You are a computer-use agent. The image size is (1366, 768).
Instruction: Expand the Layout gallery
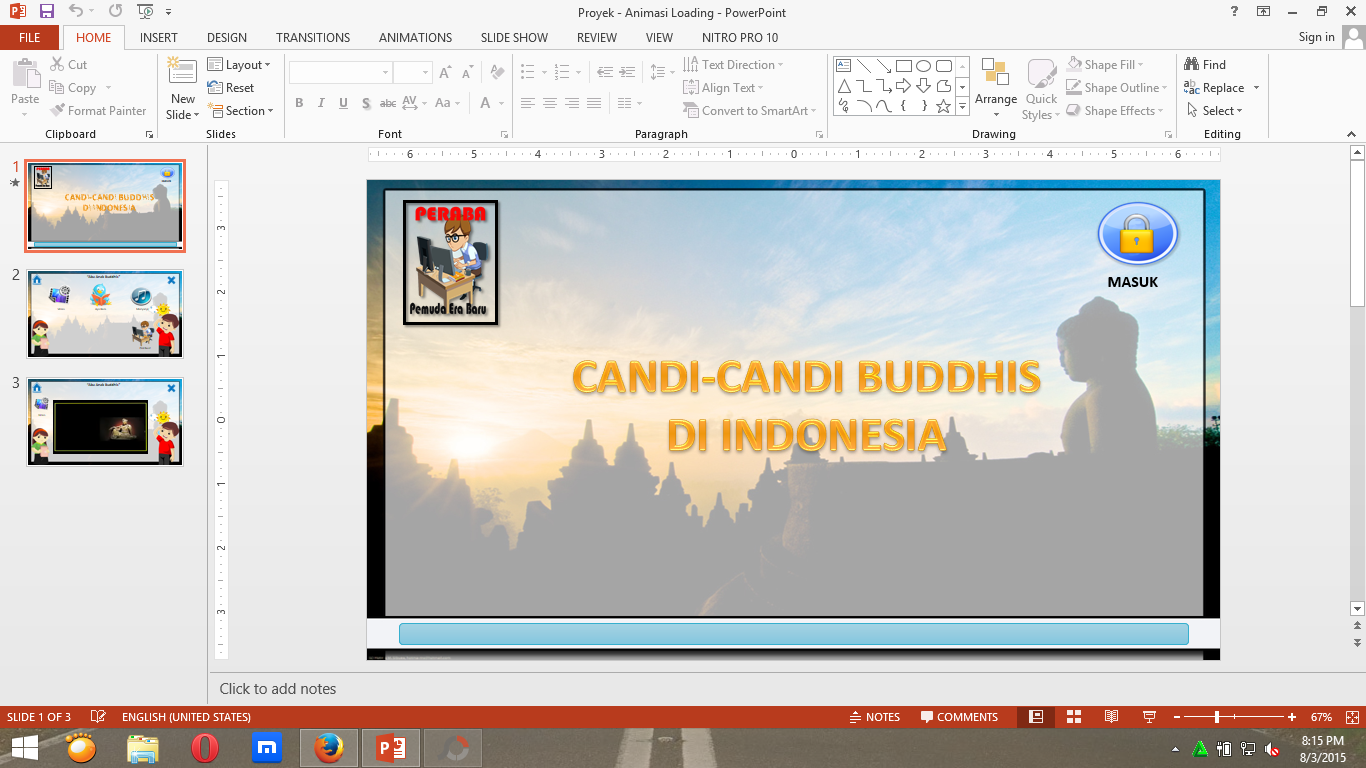click(x=240, y=64)
